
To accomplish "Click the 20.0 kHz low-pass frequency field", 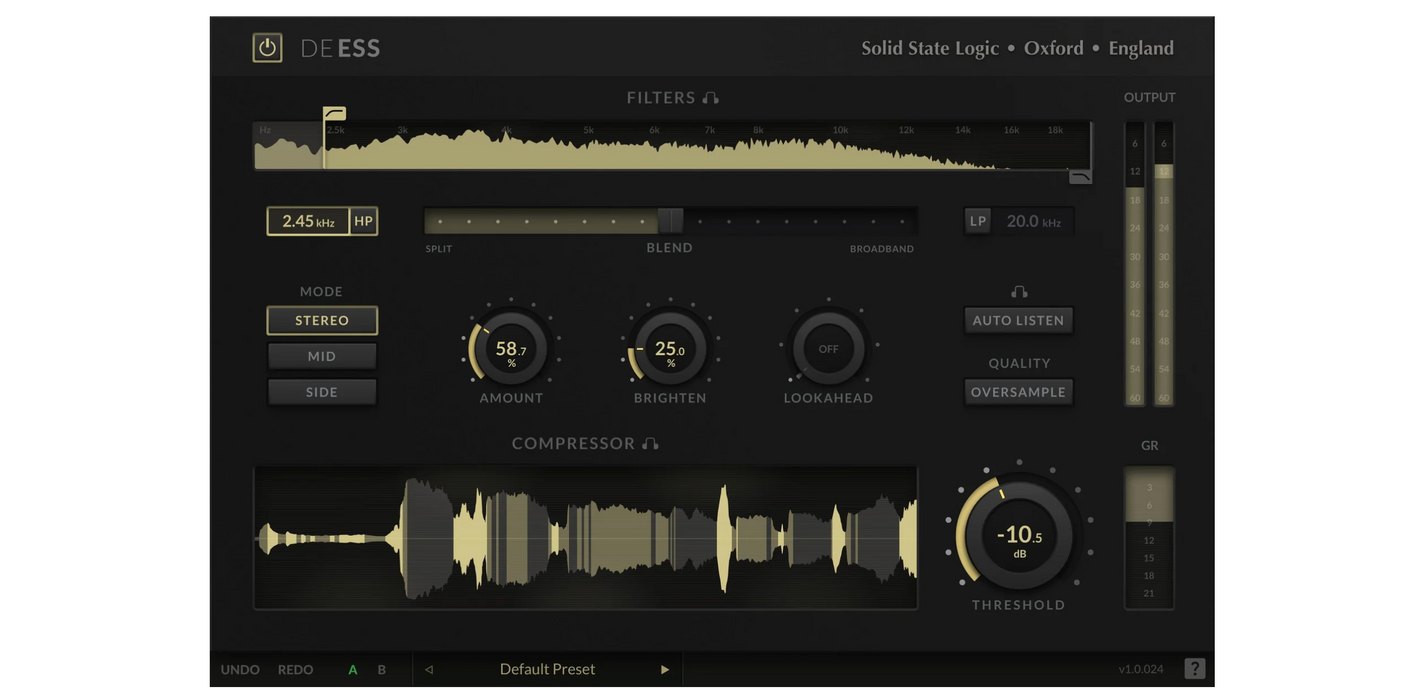I will click(1033, 221).
